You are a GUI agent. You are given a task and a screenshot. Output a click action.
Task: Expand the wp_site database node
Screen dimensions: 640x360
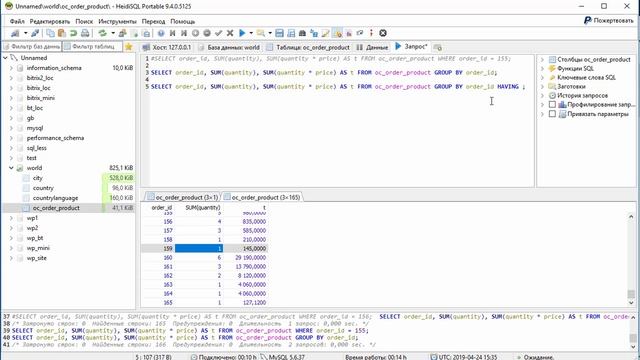click(11, 258)
